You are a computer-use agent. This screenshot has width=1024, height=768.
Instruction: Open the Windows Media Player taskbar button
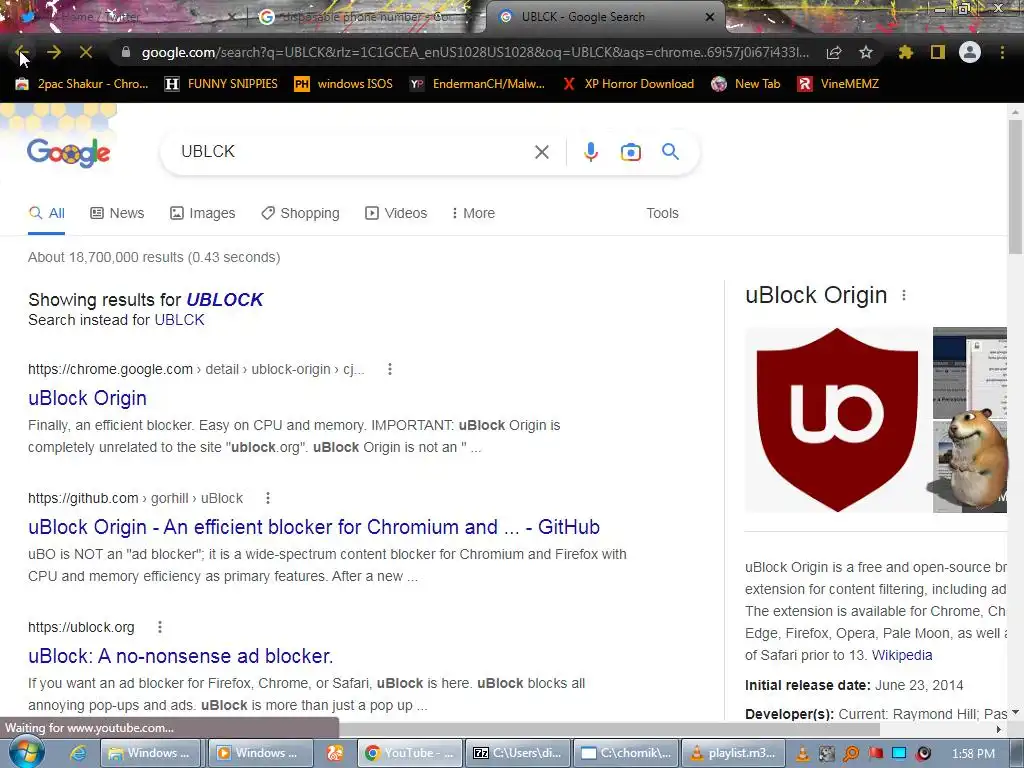click(259, 753)
